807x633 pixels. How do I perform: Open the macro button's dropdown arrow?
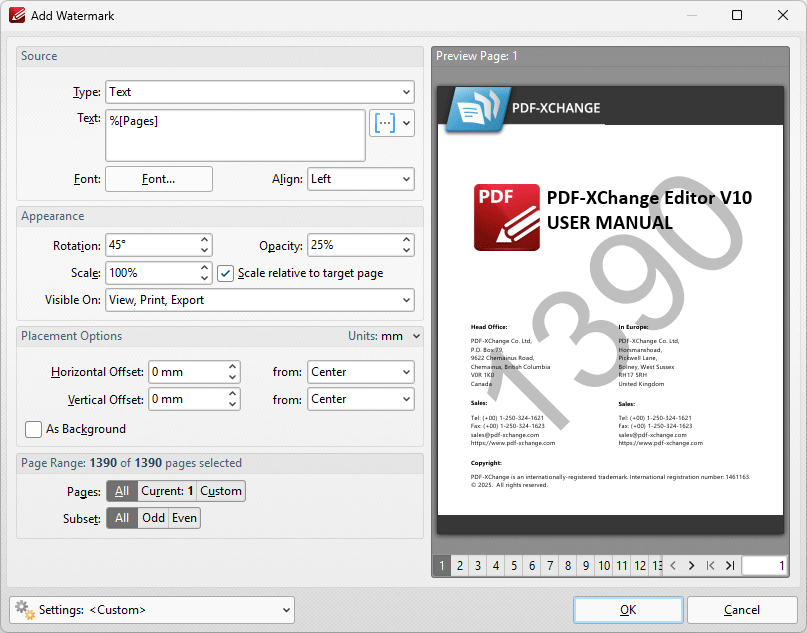coord(407,123)
